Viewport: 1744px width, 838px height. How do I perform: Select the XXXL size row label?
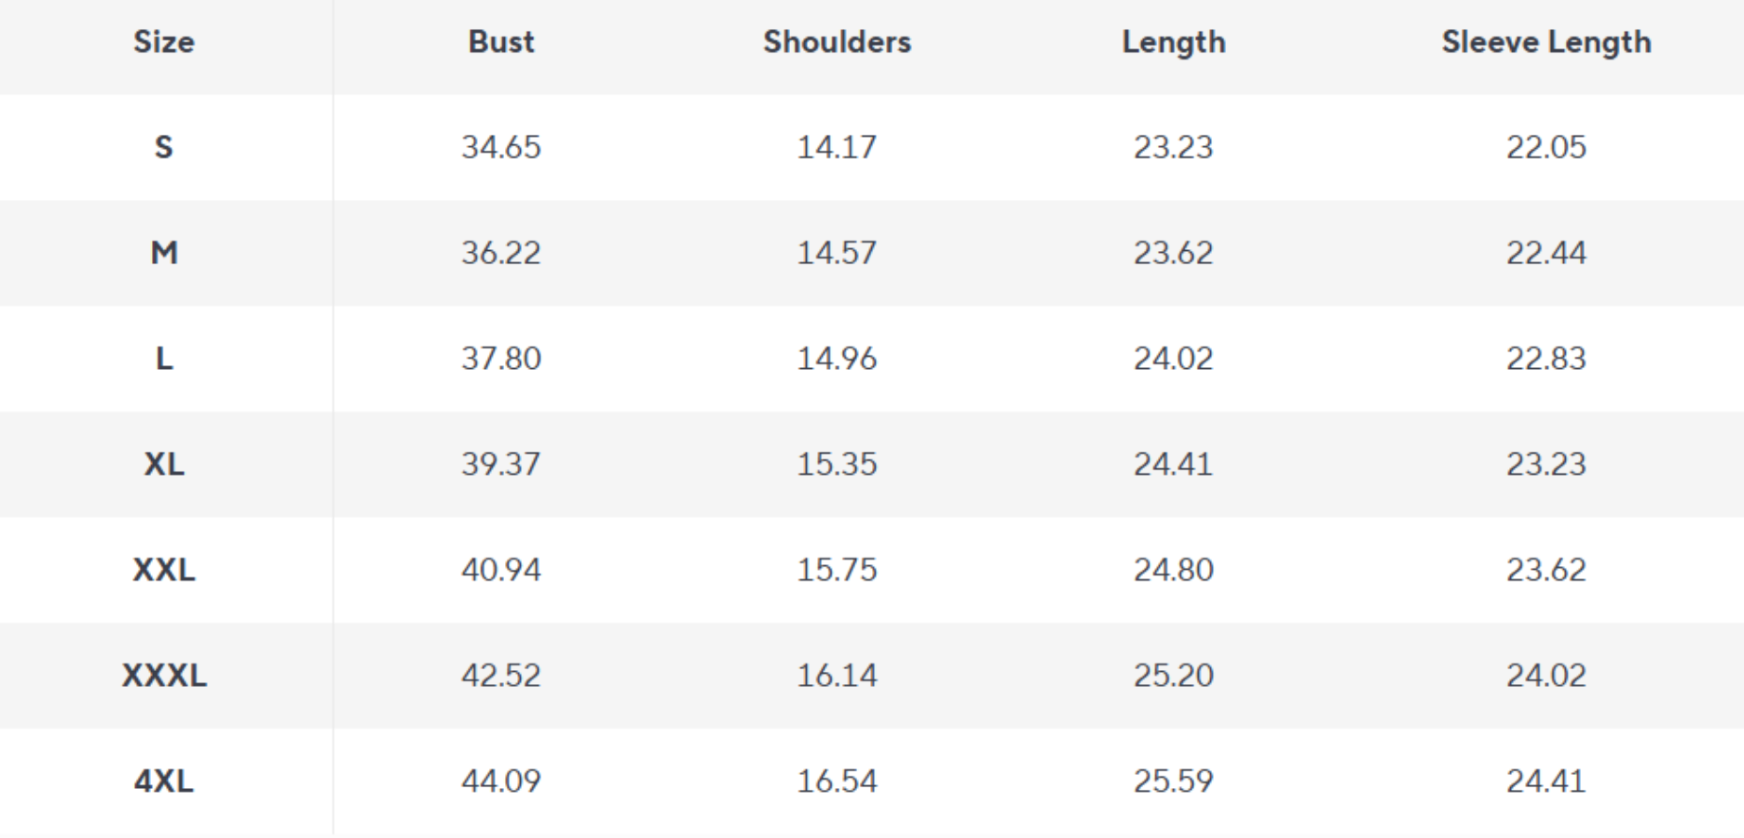164,675
